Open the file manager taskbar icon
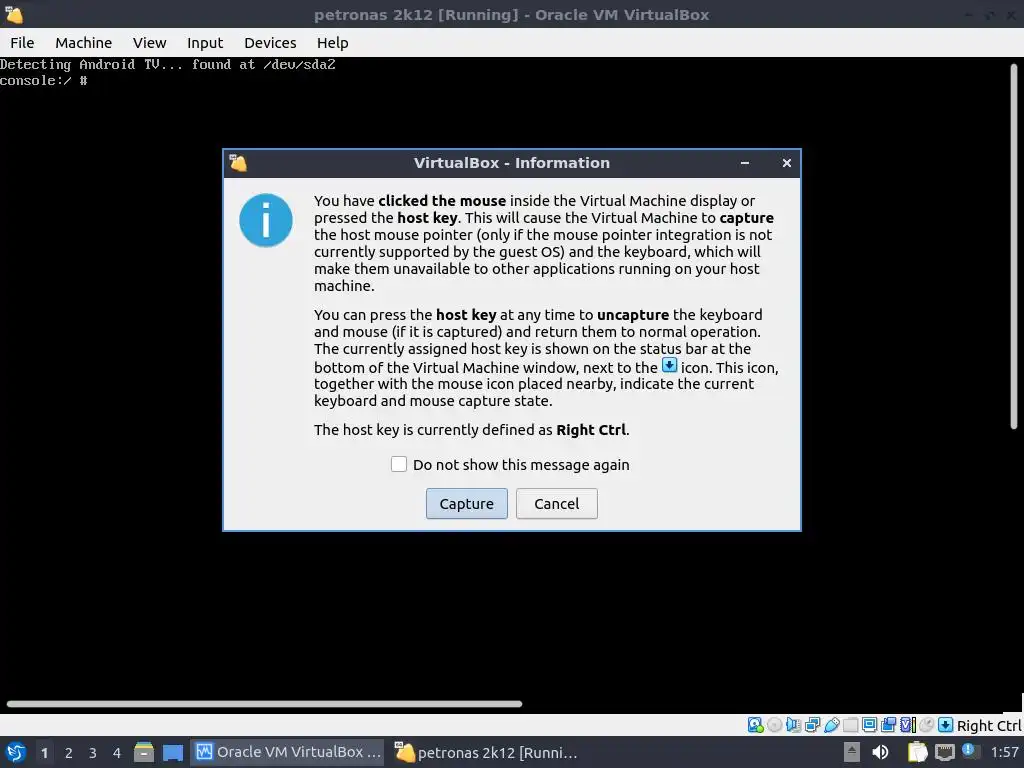Image resolution: width=1024 pixels, height=768 pixels. click(x=144, y=752)
